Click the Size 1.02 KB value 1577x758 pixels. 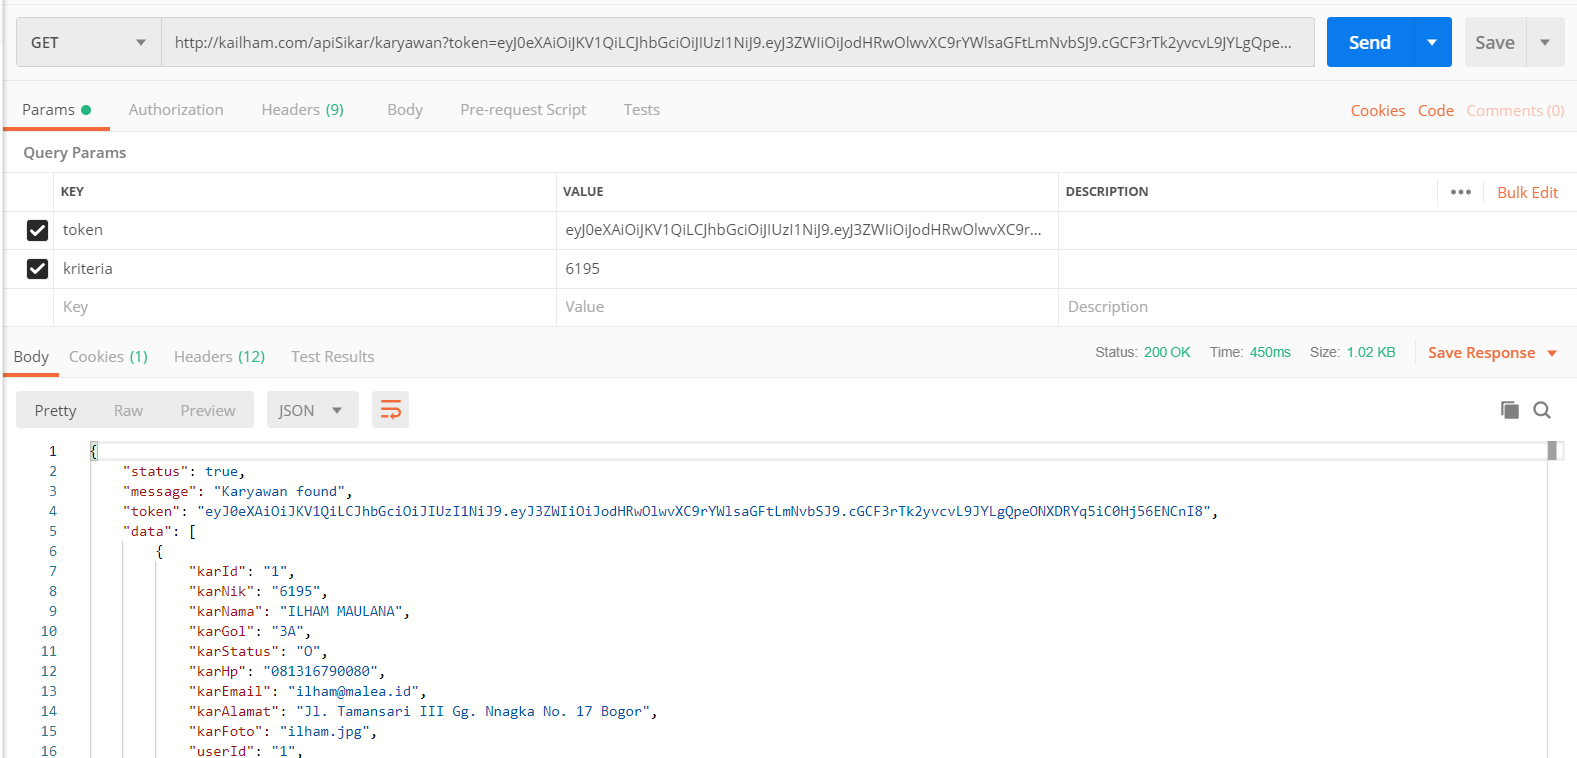tap(1370, 353)
